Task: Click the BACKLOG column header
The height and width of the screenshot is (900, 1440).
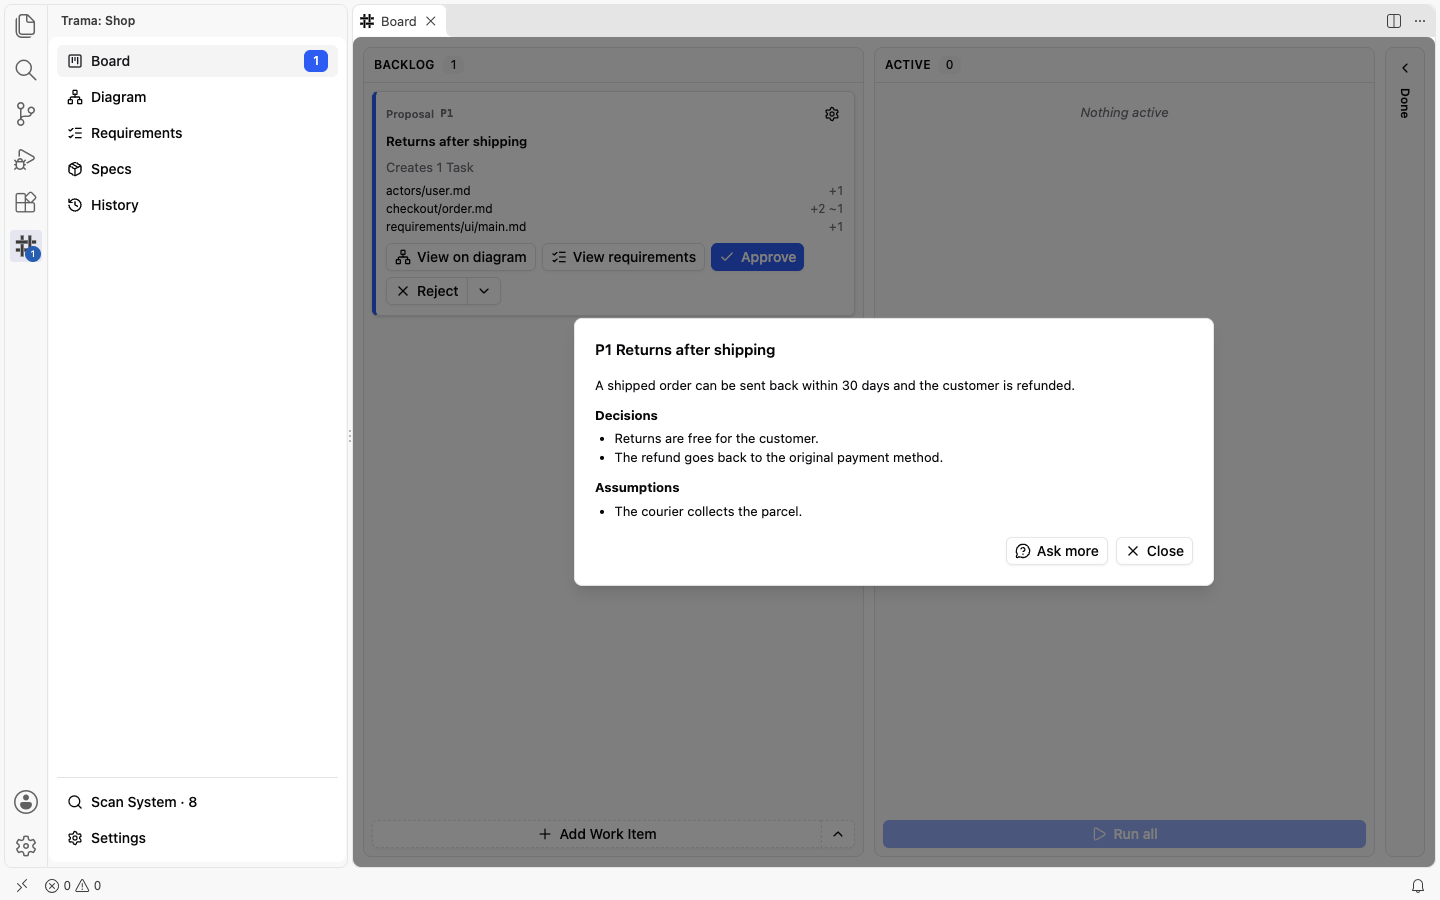Action: tap(404, 65)
